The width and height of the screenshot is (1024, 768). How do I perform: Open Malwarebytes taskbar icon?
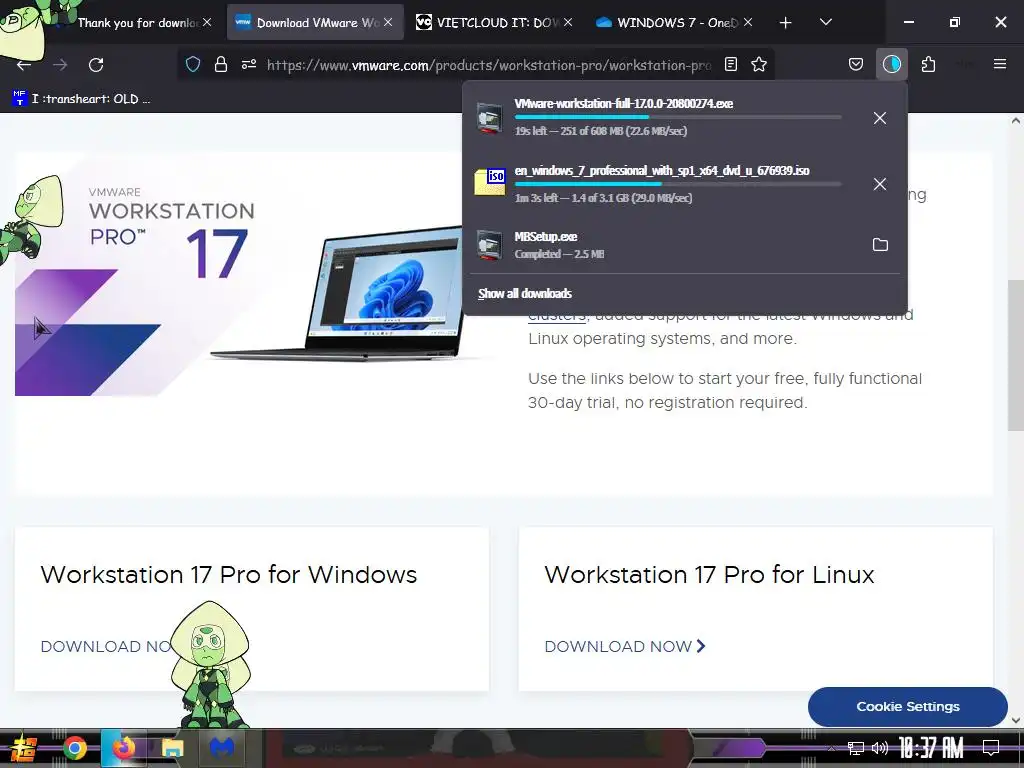[x=222, y=748]
